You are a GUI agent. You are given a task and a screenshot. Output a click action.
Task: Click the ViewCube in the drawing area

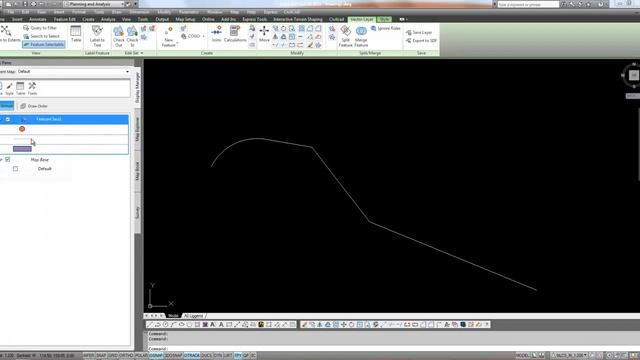click(633, 75)
